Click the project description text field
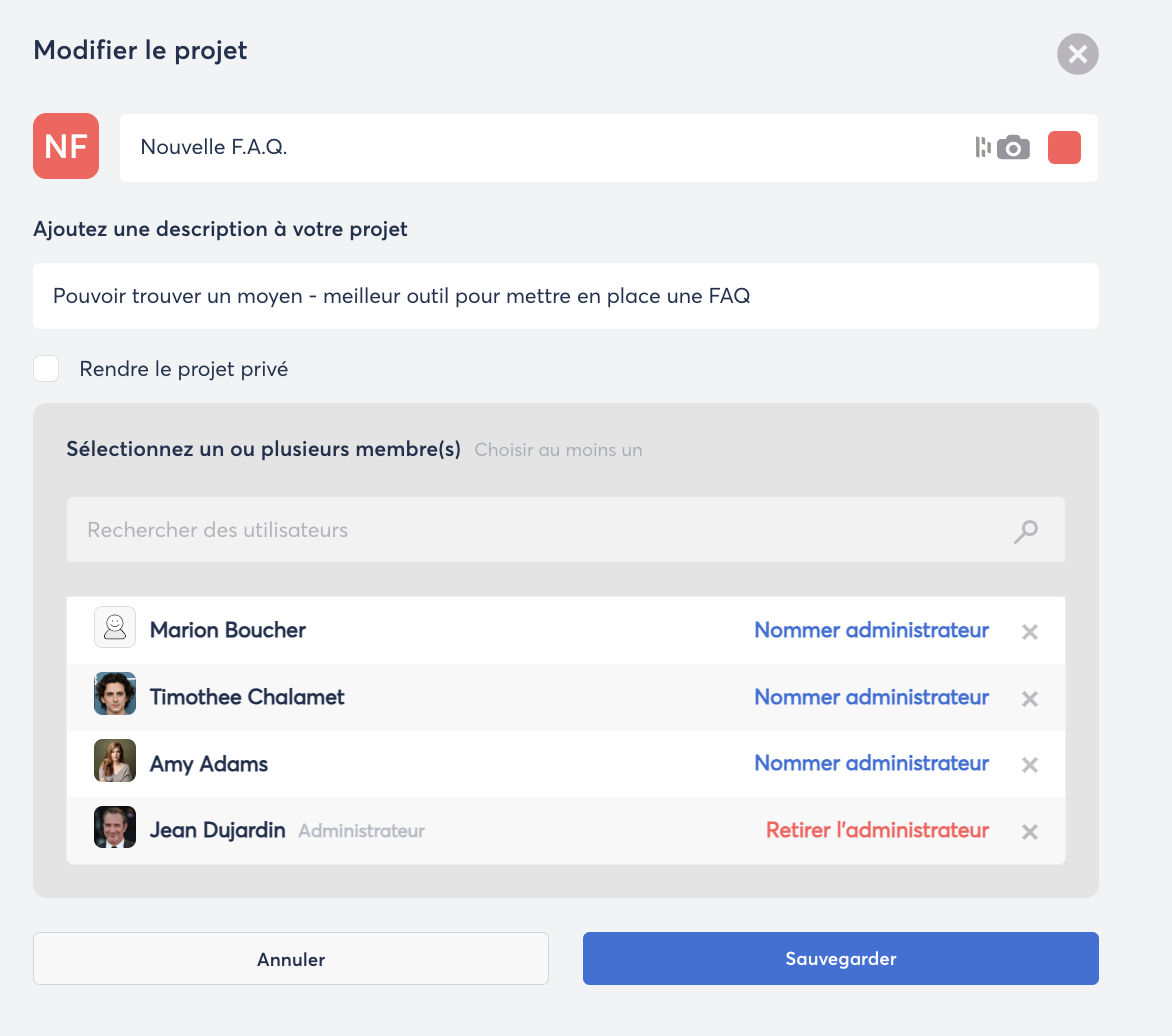Screen dimensions: 1172x1036 click(x=565, y=296)
